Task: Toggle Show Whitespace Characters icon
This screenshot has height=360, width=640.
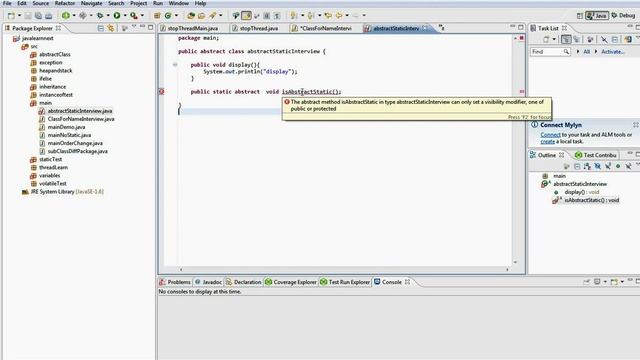Action: coord(277,16)
